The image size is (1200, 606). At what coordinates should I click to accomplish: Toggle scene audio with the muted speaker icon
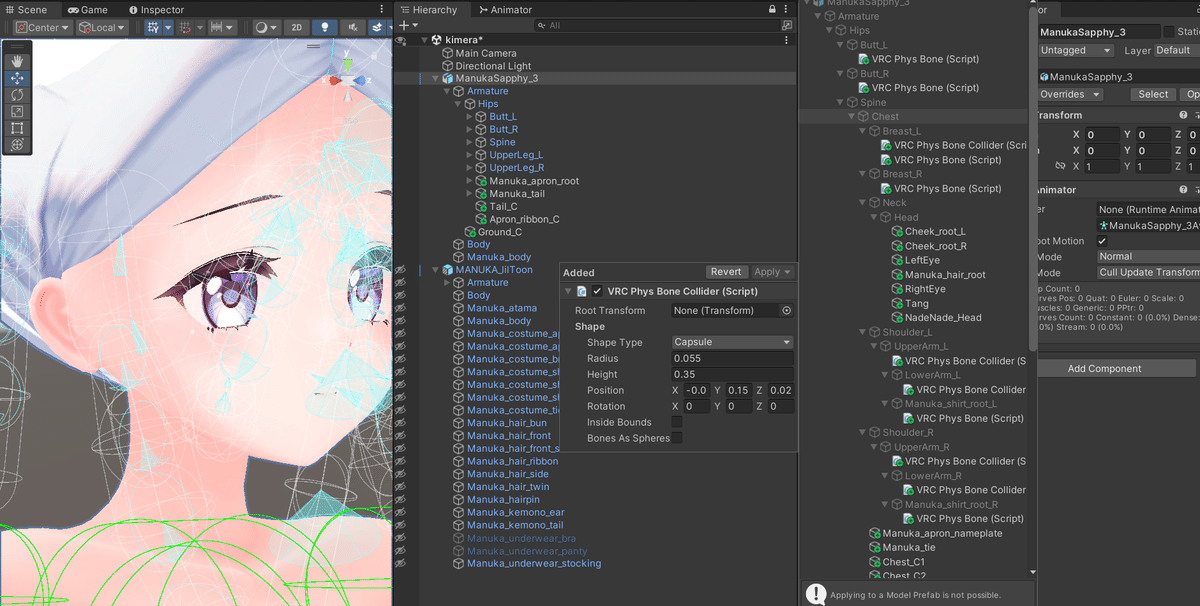353,27
